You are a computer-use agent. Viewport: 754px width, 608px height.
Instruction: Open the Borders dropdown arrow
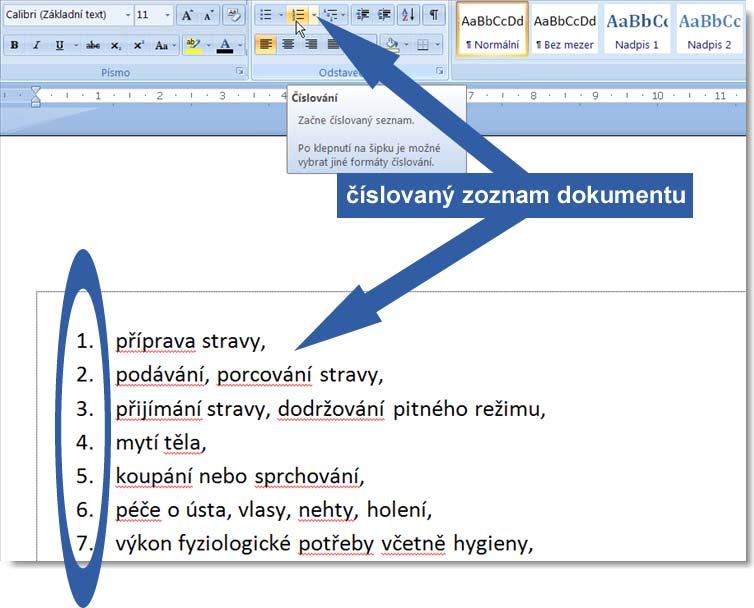coord(438,45)
